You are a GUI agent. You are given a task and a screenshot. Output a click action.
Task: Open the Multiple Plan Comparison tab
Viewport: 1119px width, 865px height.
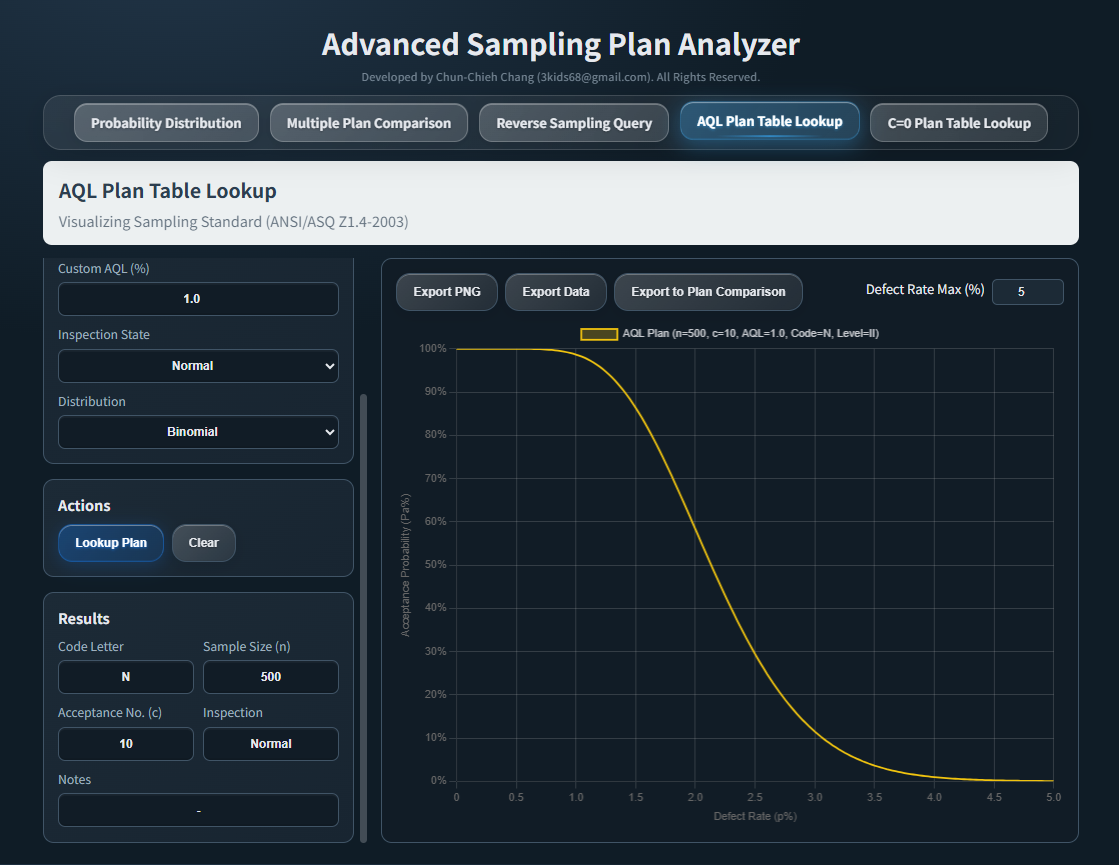point(368,122)
